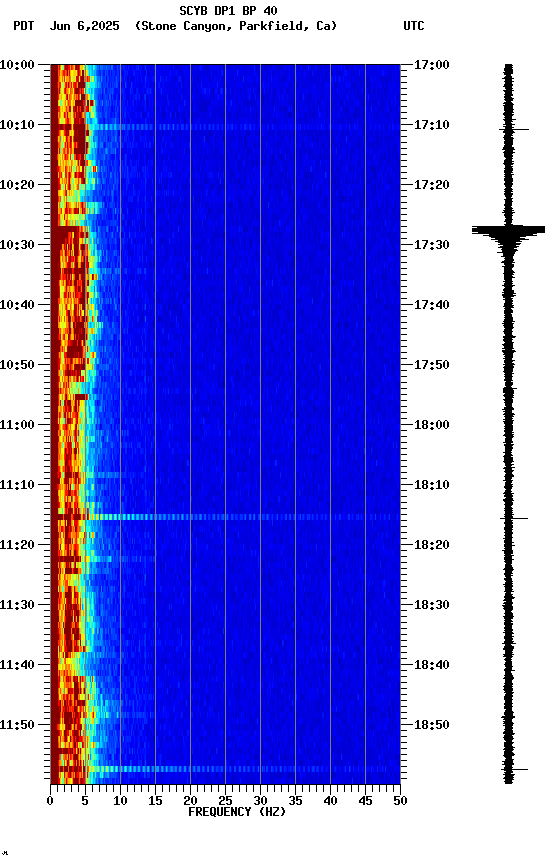Image resolution: width=552 pixels, height=864 pixels.
Task: Click the '10:50' PDT time label
Action: point(17,365)
